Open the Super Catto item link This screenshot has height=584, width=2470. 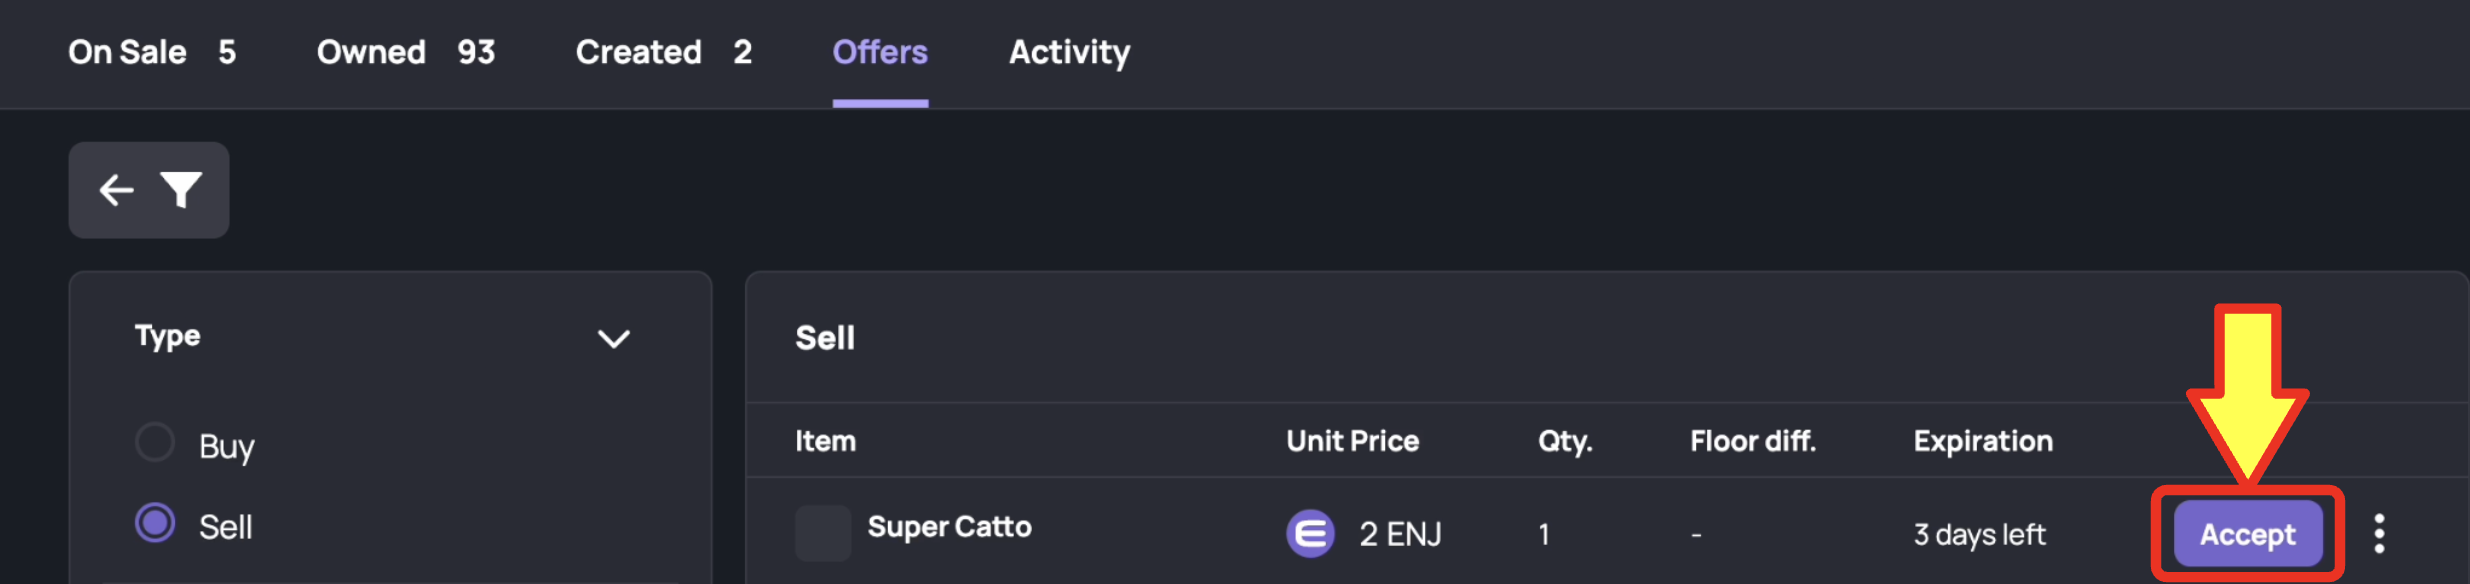point(949,527)
